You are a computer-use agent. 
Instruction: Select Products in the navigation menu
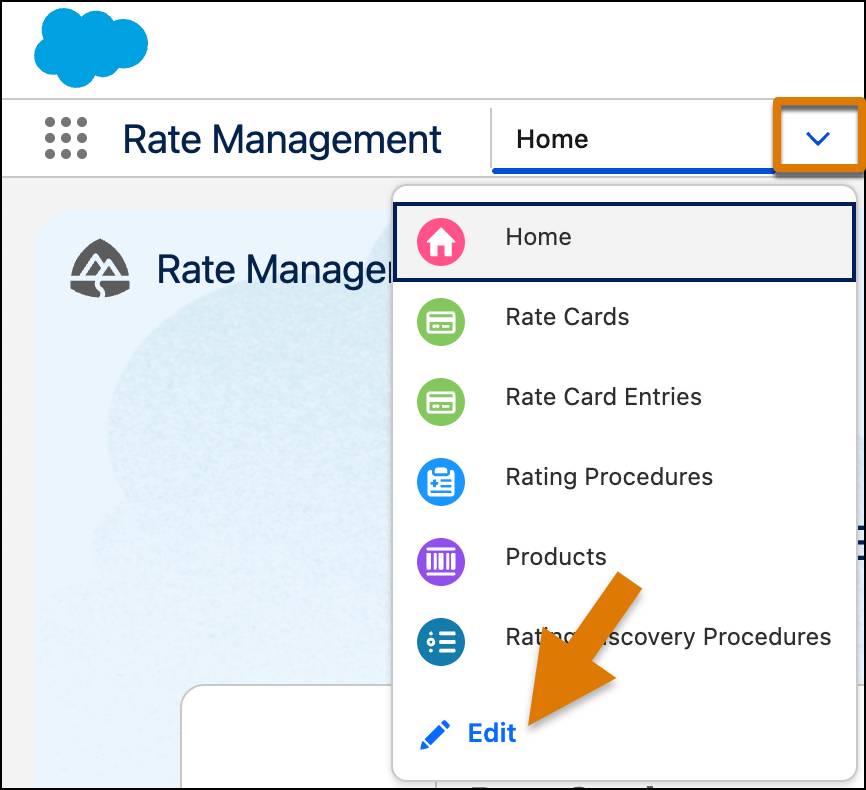click(625, 562)
